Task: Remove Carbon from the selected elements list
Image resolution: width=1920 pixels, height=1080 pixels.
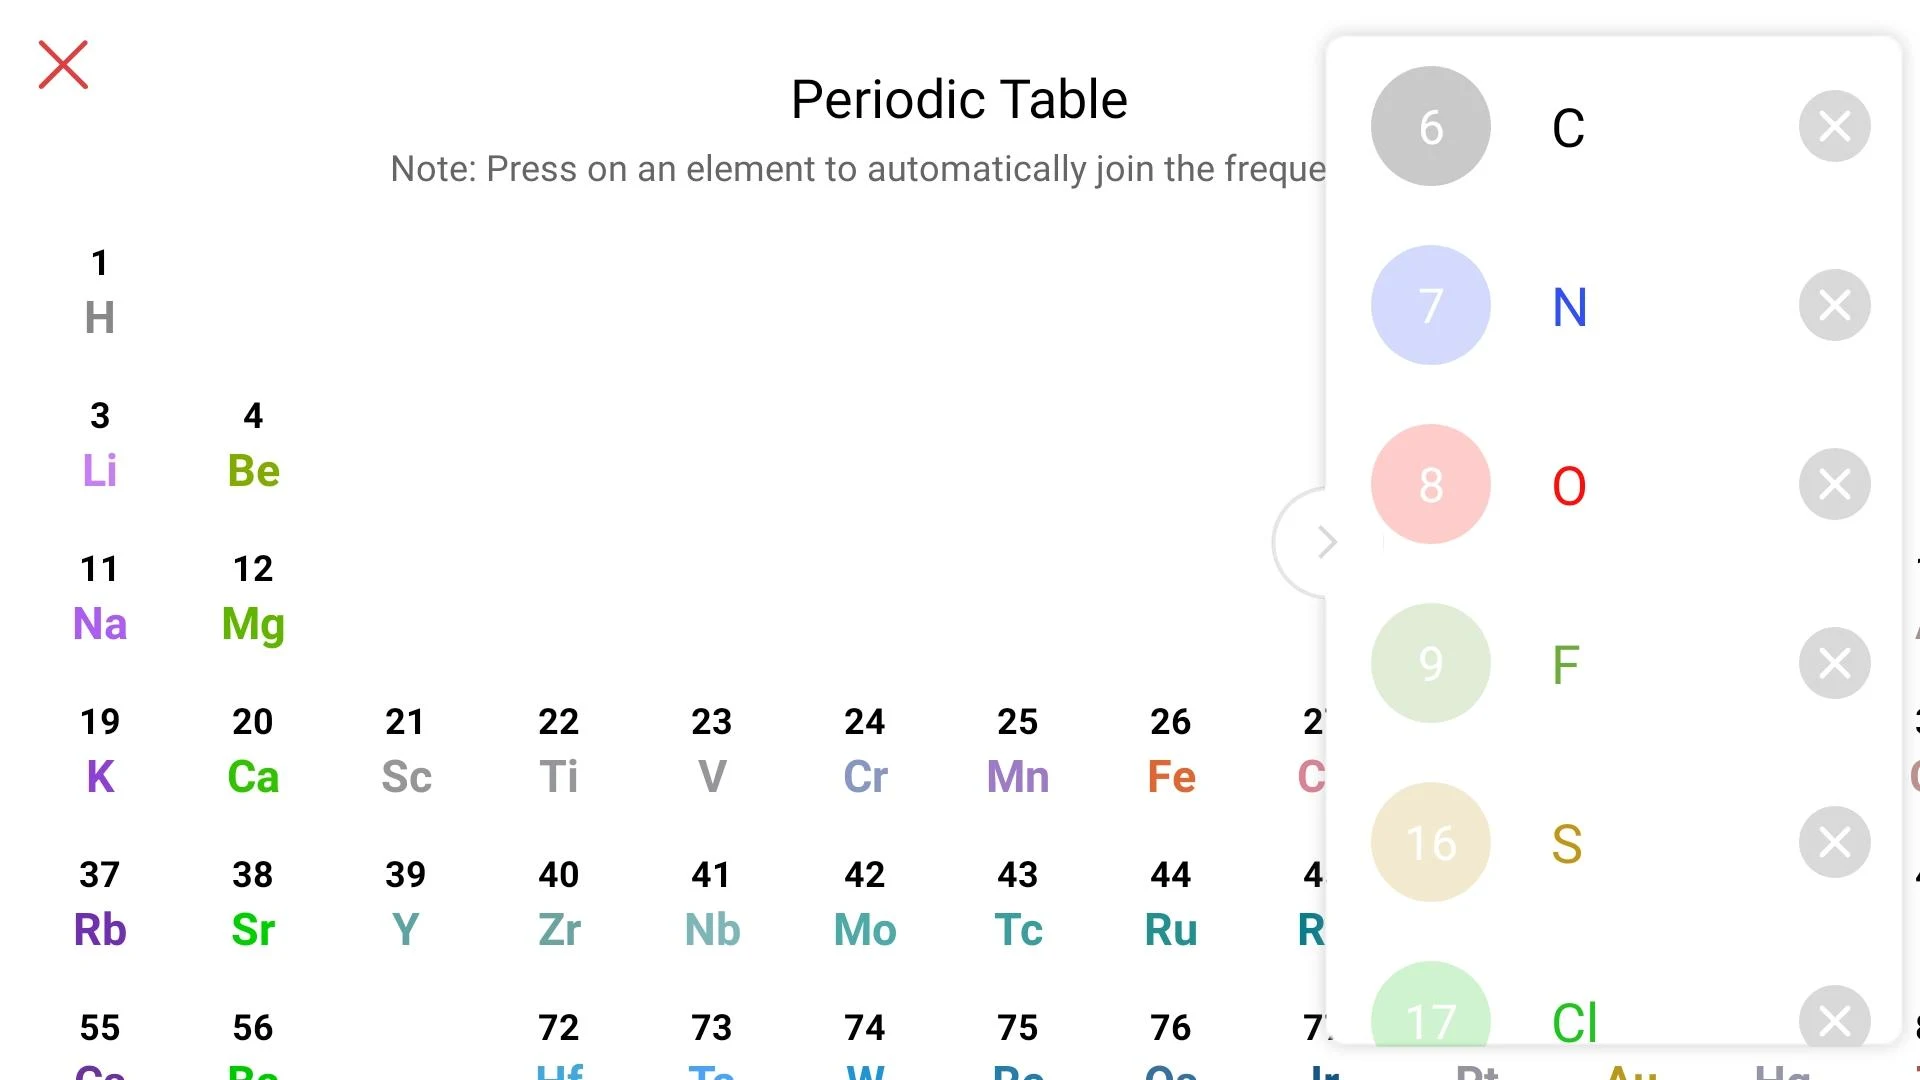Action: tap(1834, 127)
